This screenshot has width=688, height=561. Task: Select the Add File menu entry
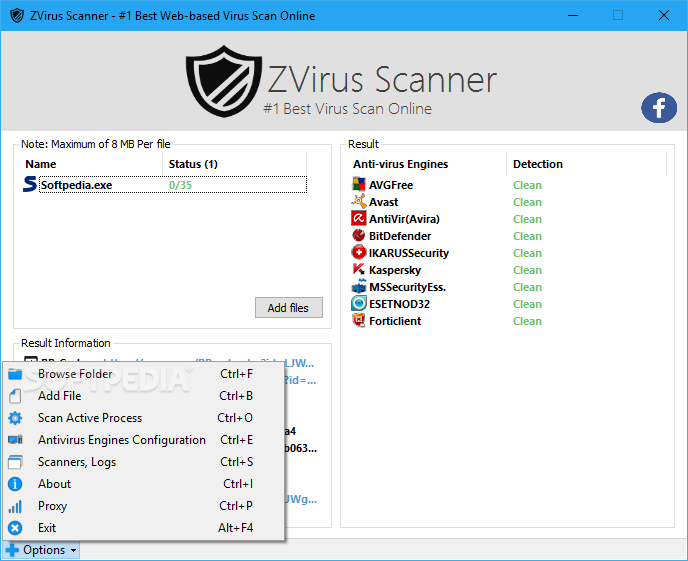(x=144, y=396)
